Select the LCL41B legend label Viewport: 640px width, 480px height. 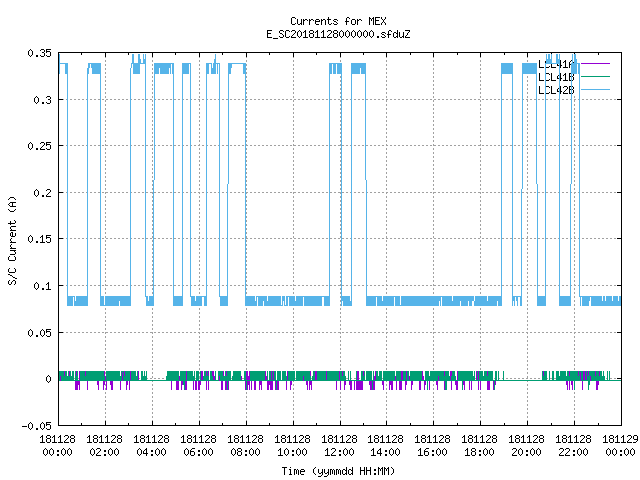point(556,77)
